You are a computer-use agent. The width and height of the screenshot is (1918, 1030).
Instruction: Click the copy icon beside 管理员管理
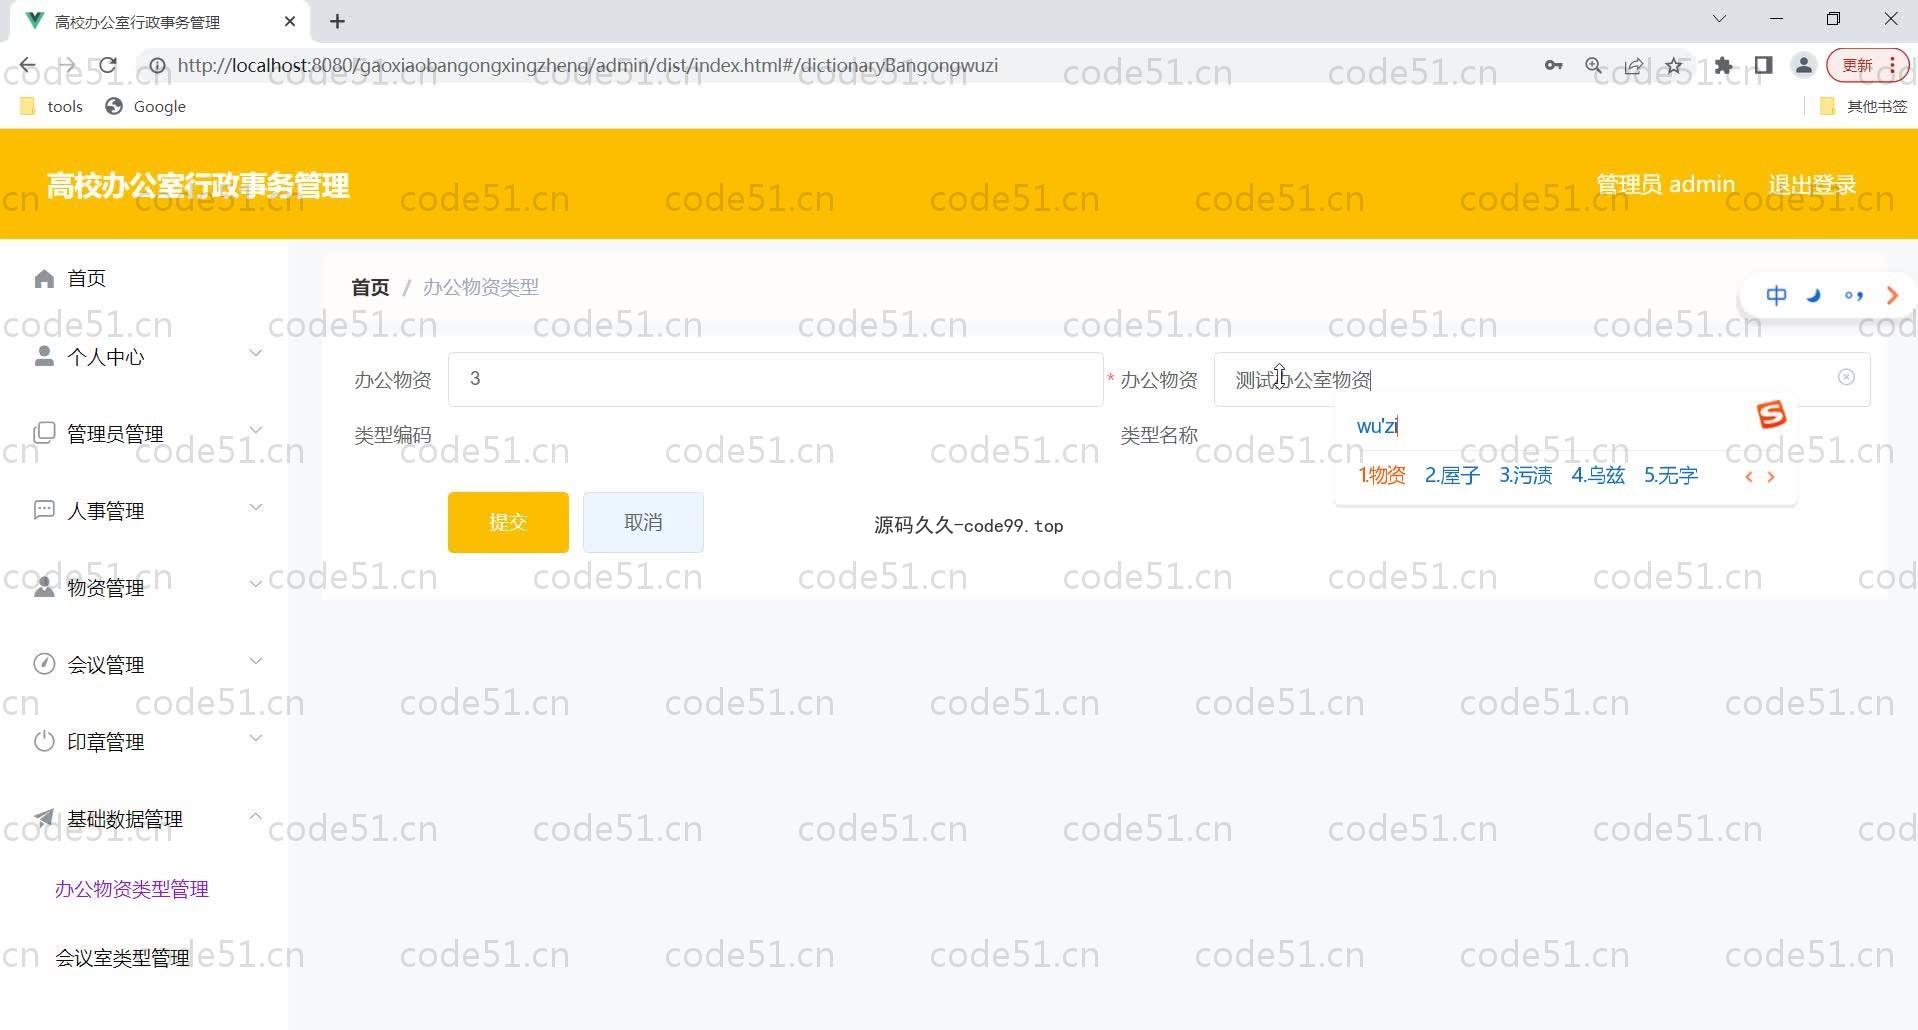(x=44, y=433)
